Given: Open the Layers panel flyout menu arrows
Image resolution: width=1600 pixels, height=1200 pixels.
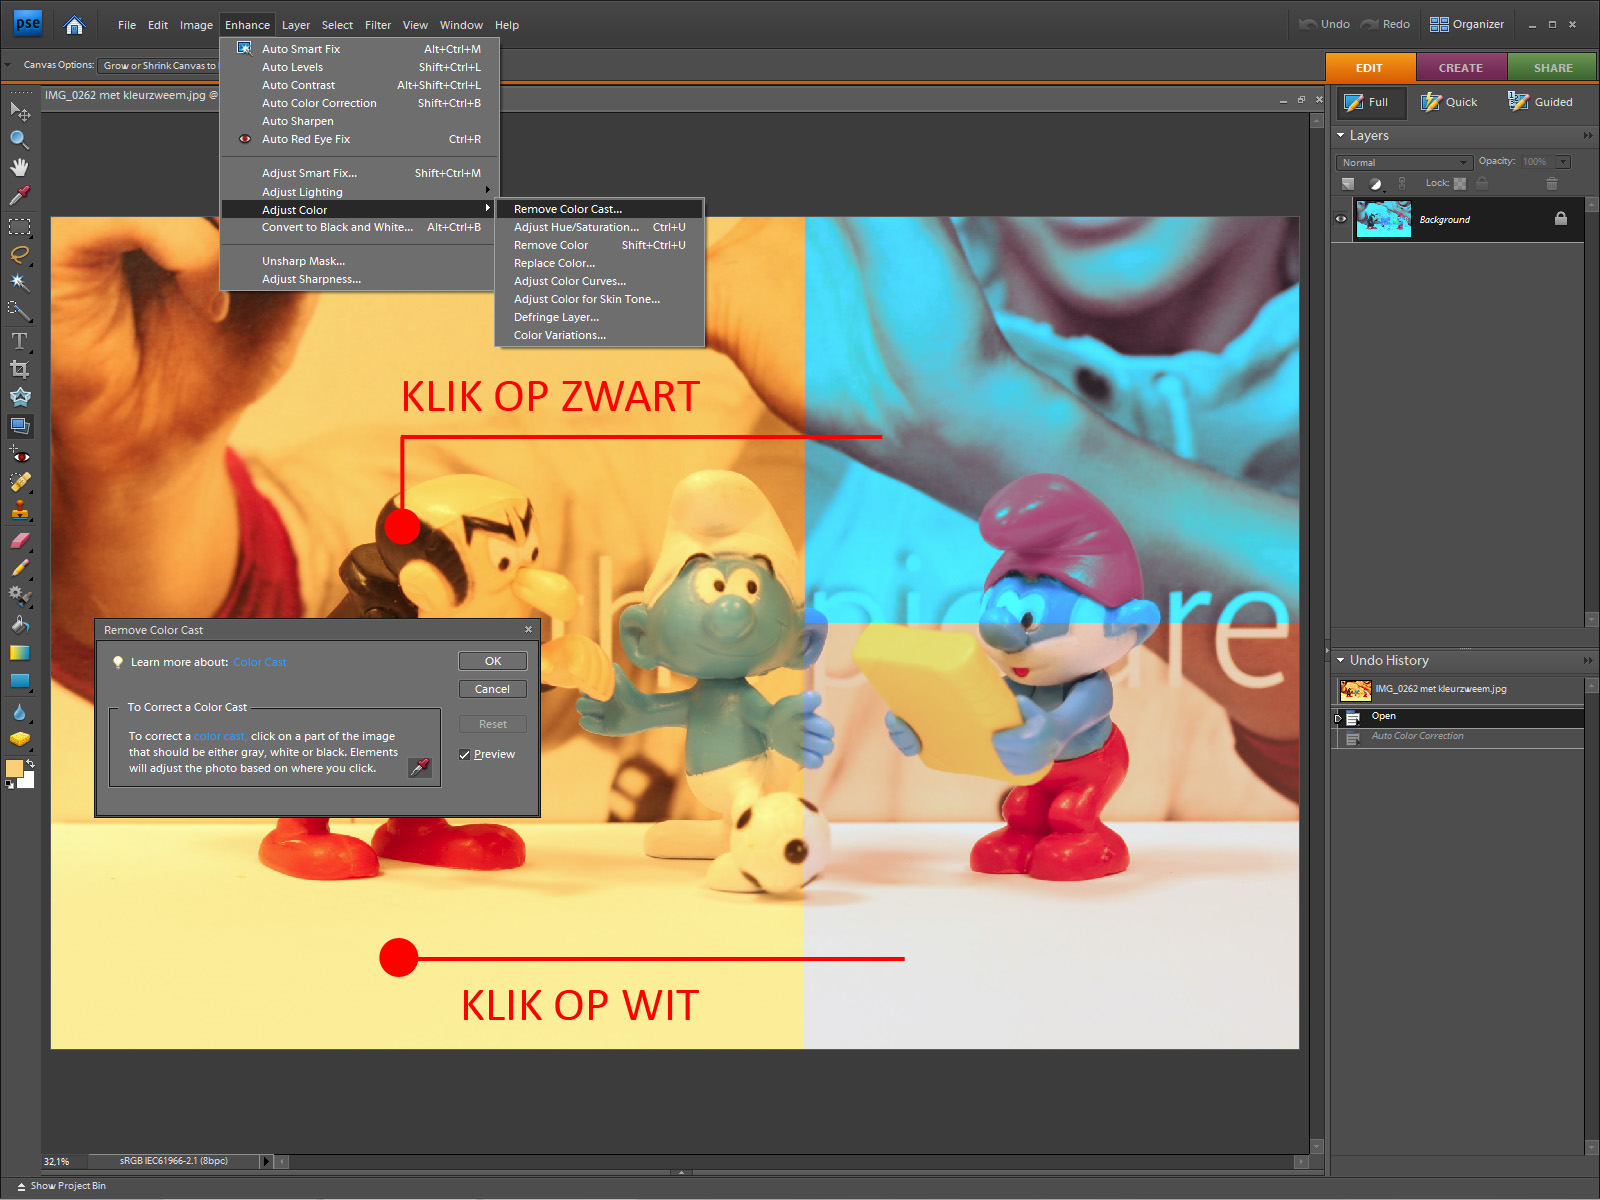Looking at the screenshot, I should (x=1588, y=135).
